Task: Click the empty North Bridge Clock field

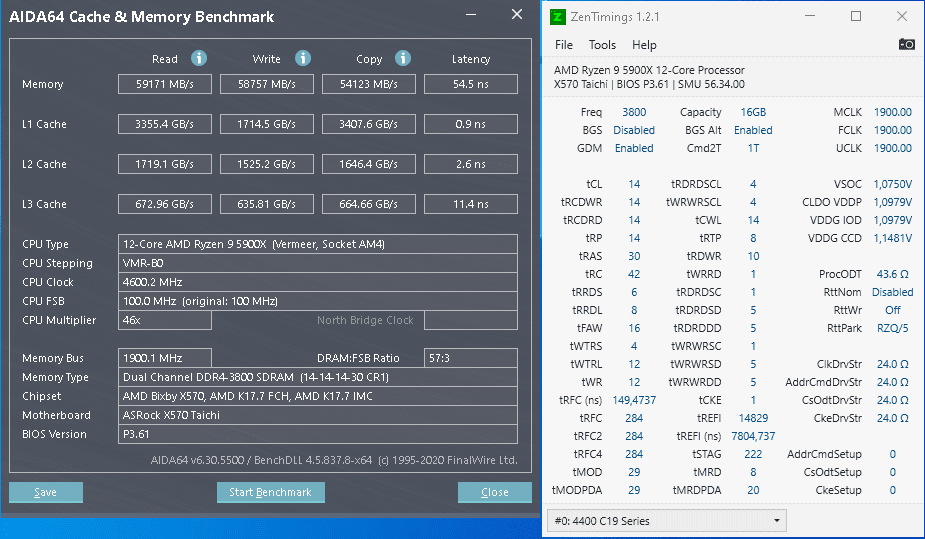Action: 471,320
